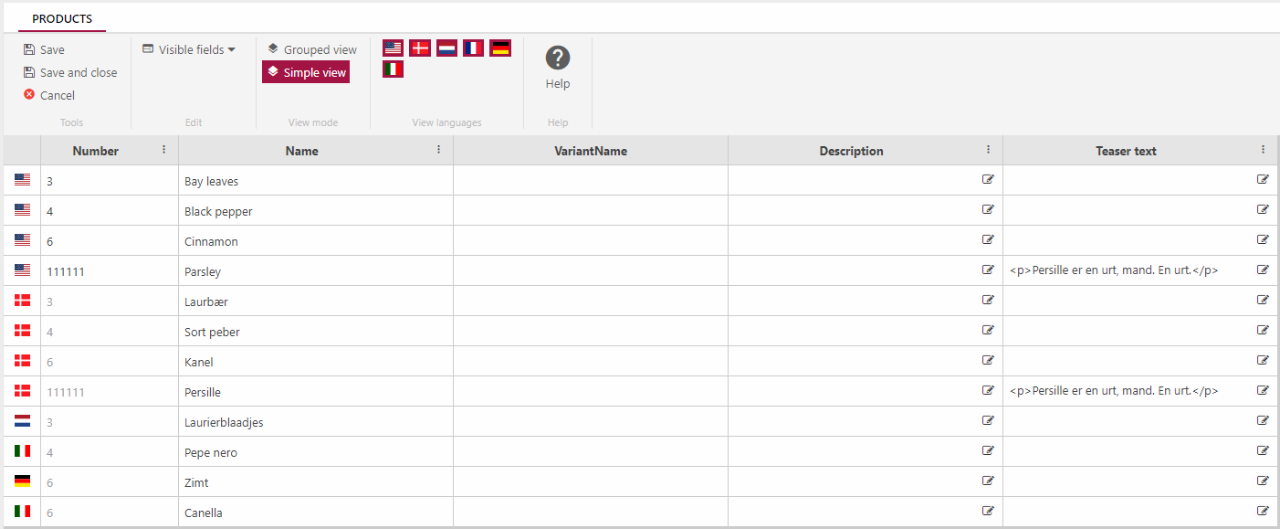Edit the Teaser text for Parsley
The height and width of the screenshot is (529, 1280).
pyautogui.click(x=1263, y=271)
